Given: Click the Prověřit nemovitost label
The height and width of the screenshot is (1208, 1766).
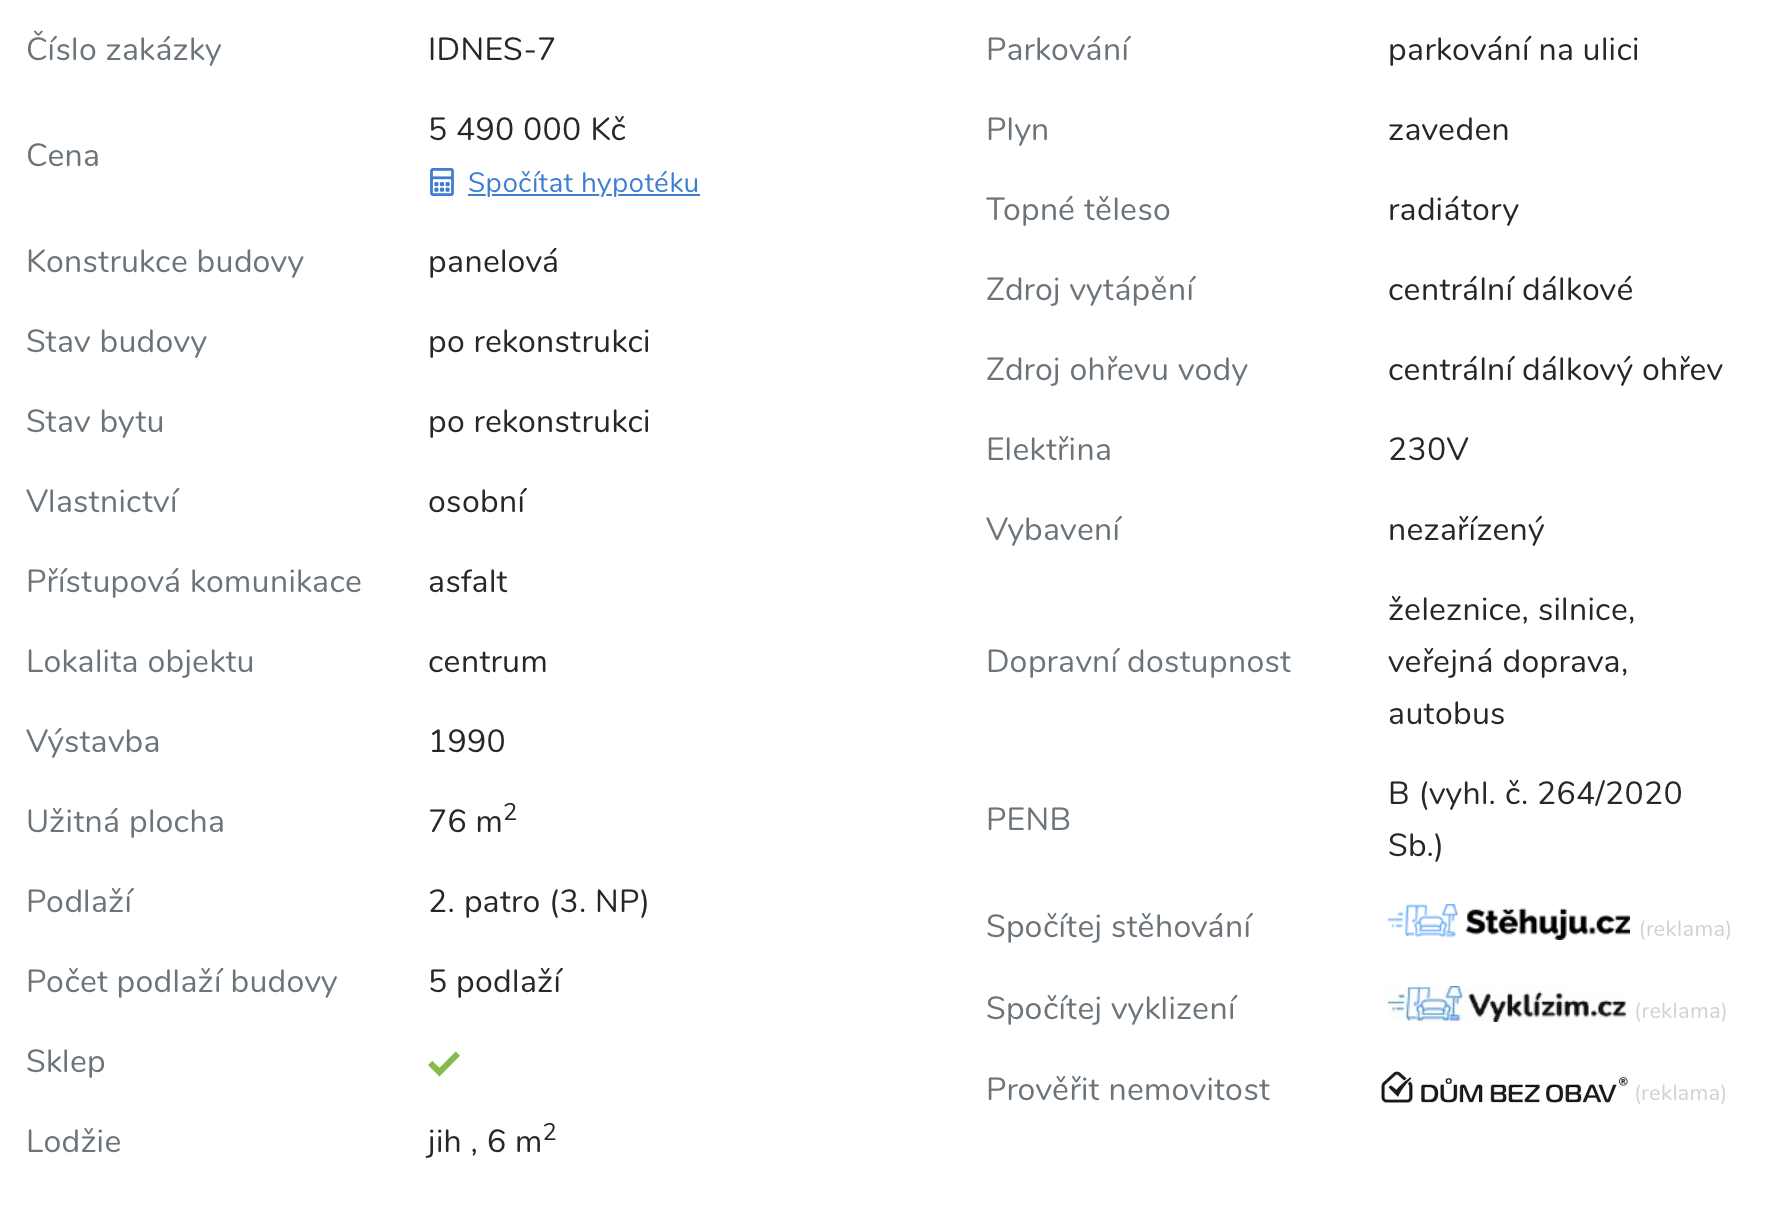Looking at the screenshot, I should pyautogui.click(x=1127, y=1089).
